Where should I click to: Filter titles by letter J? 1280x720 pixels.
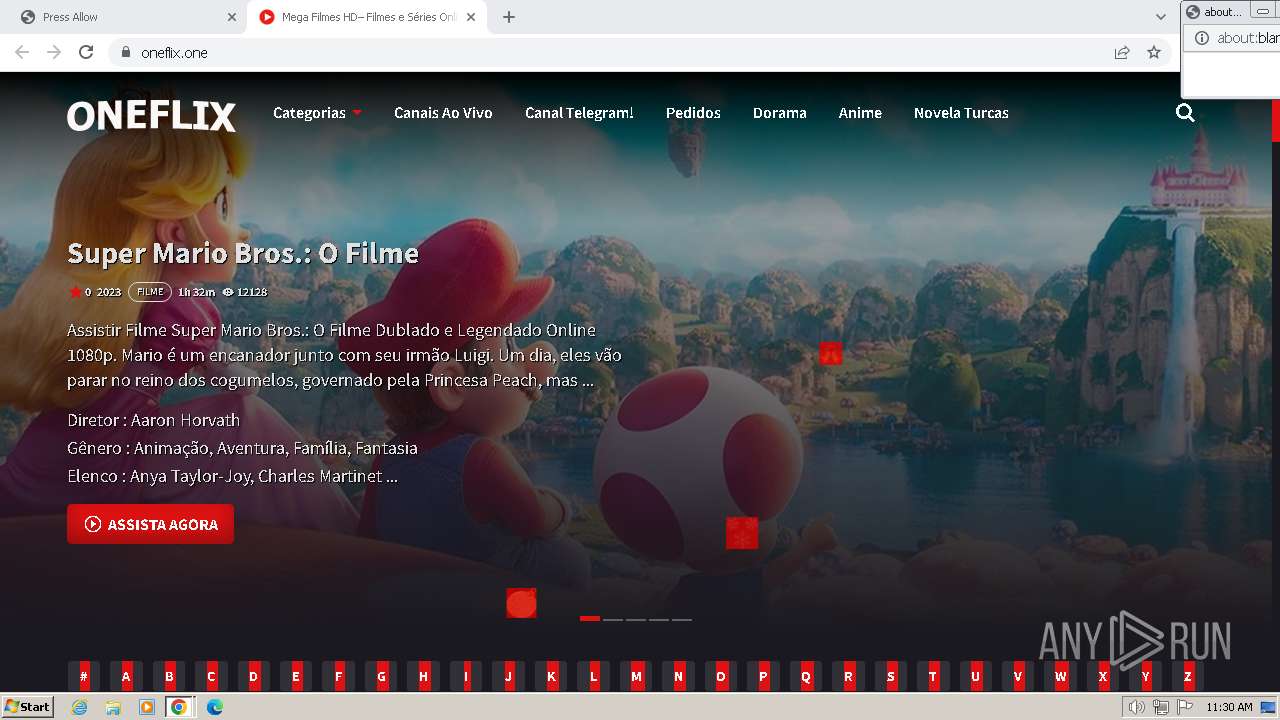tap(509, 676)
